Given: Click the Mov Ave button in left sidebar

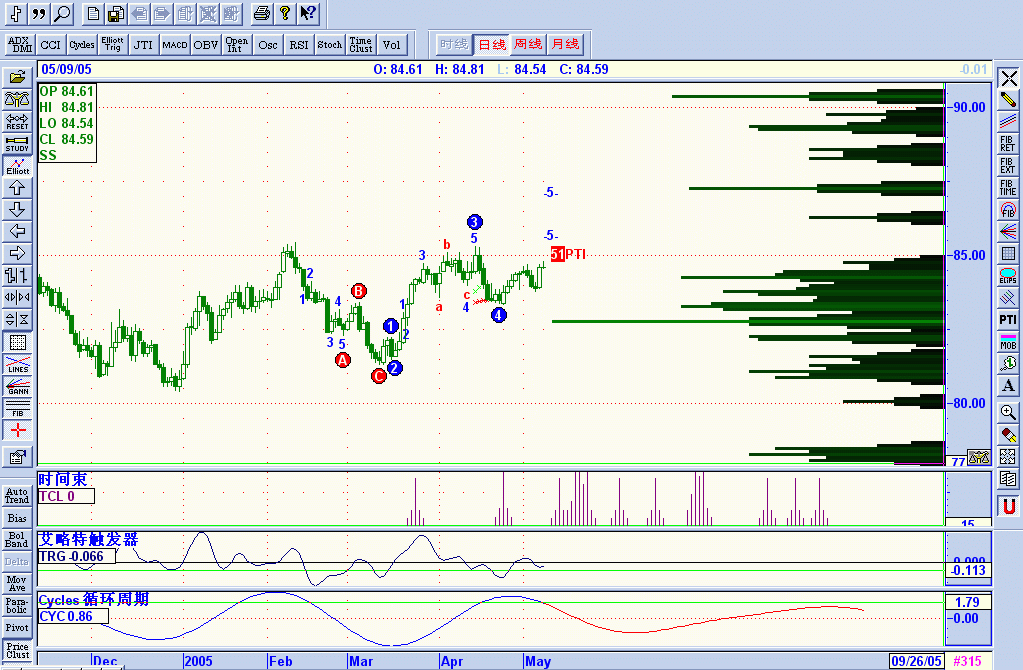Looking at the screenshot, I should [17, 583].
